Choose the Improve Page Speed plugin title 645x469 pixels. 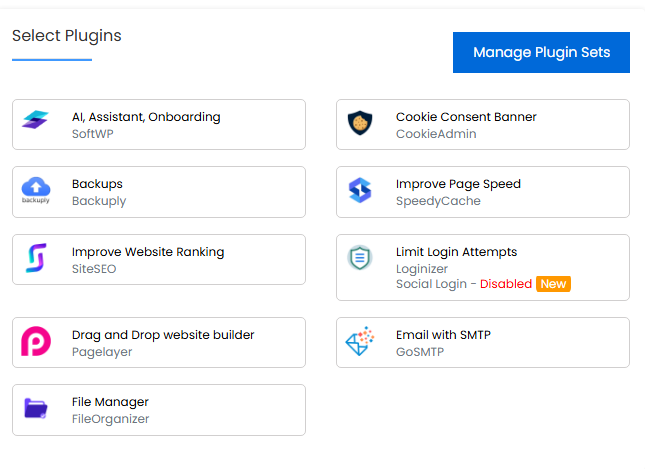pyautogui.click(x=458, y=184)
